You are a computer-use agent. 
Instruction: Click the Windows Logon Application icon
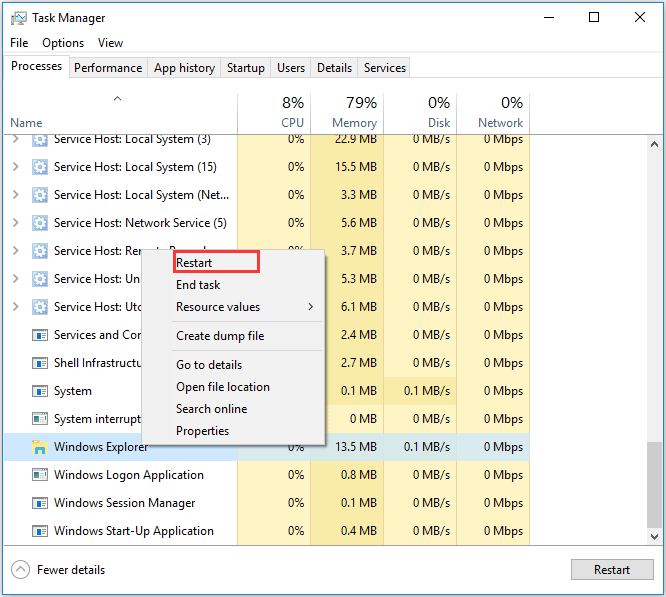40,475
